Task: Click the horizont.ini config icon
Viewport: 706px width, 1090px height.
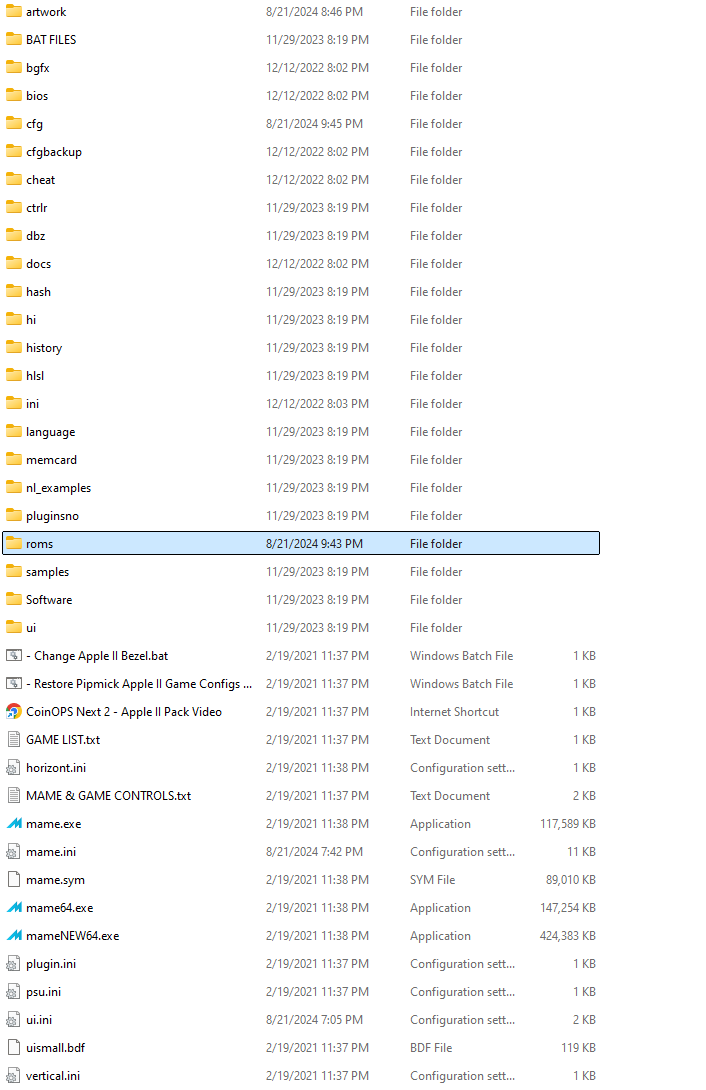Action: 14,767
